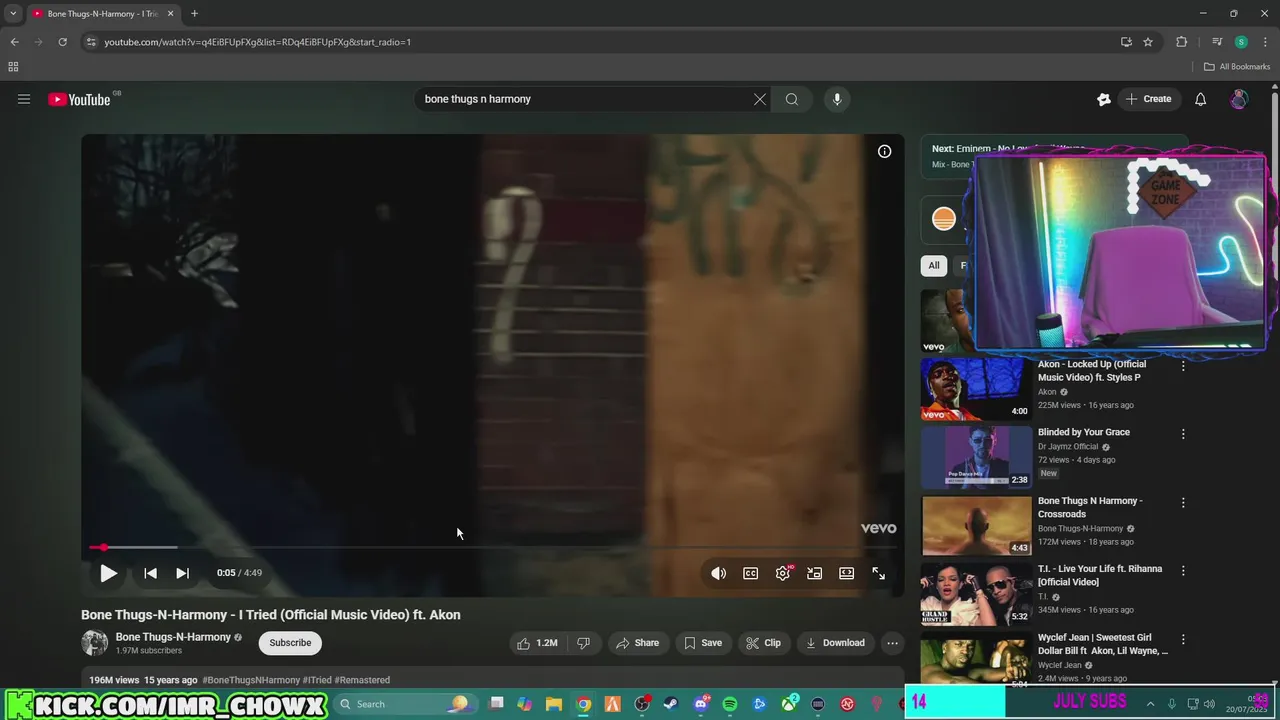Click the Windows taskbar Search box
The height and width of the screenshot is (720, 1280).
(404, 704)
